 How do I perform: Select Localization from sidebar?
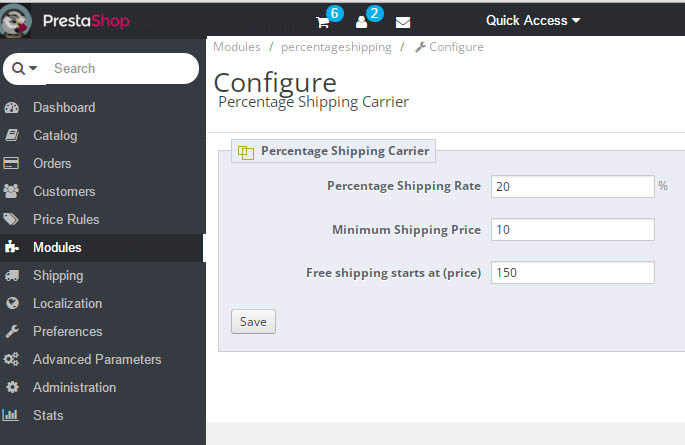[67, 303]
